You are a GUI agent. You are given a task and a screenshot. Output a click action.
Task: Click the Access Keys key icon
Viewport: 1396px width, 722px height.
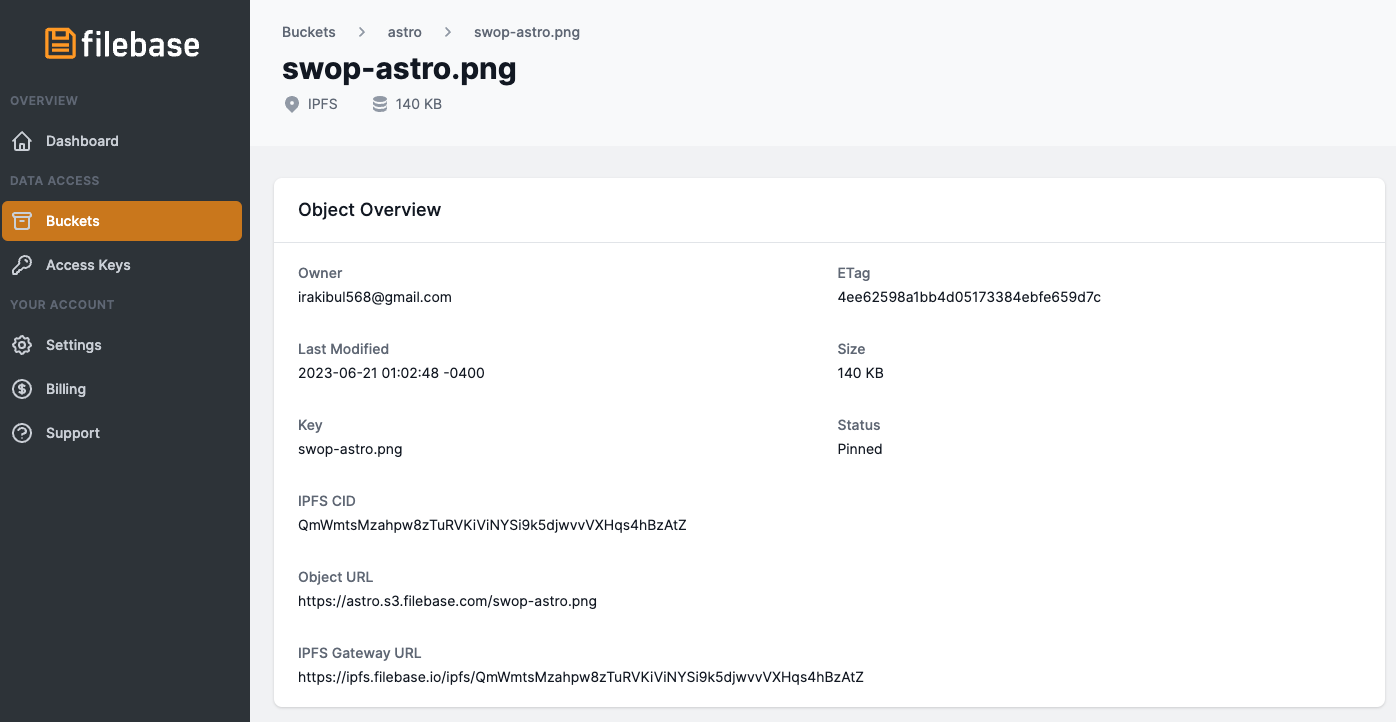point(22,265)
